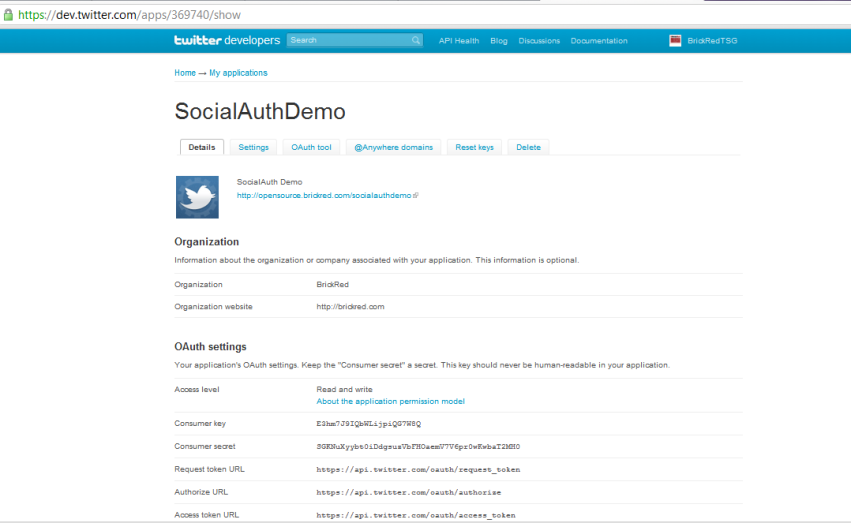Open the Reset keys tab
851x523 pixels.
pyautogui.click(x=474, y=147)
